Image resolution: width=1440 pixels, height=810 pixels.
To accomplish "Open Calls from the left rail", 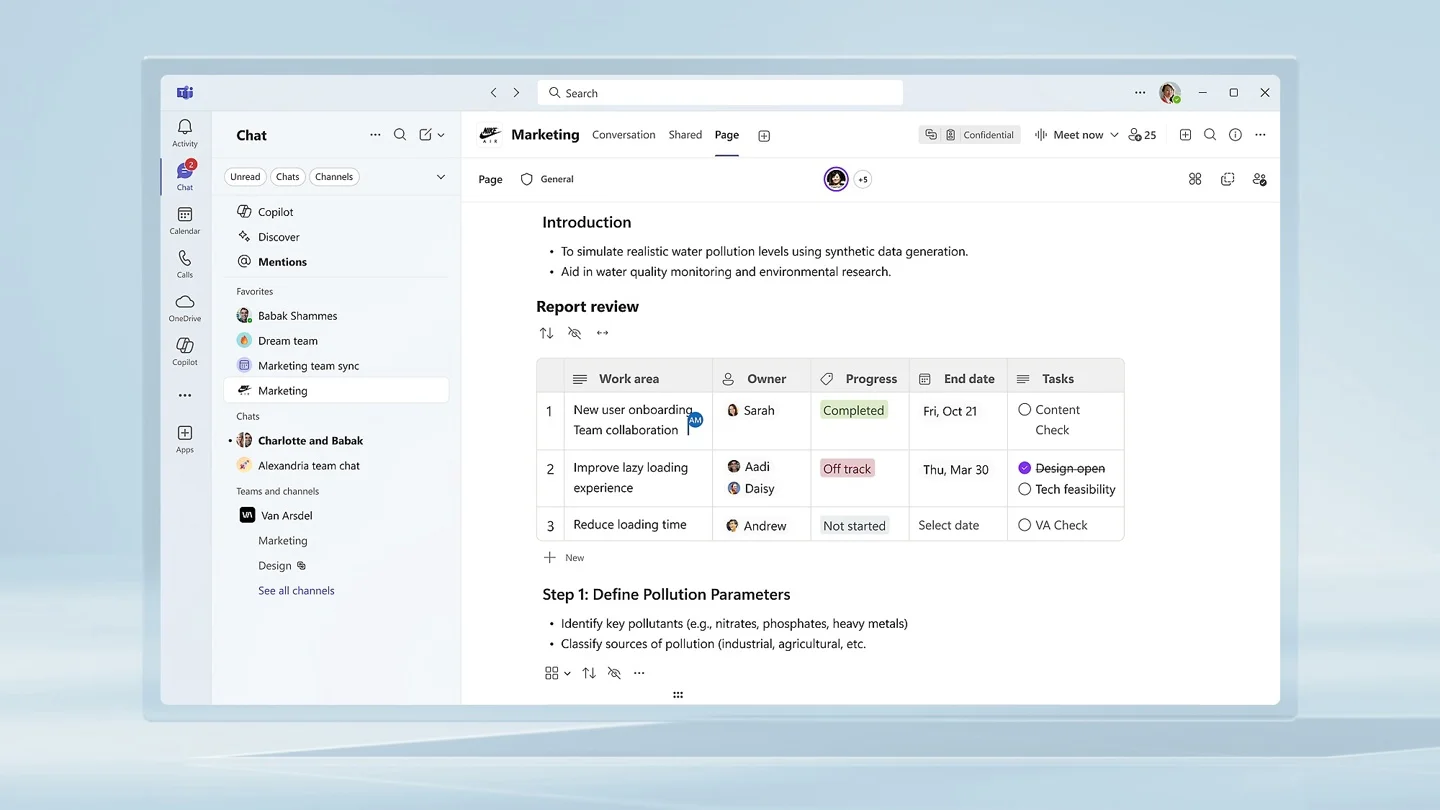I will click(x=185, y=264).
